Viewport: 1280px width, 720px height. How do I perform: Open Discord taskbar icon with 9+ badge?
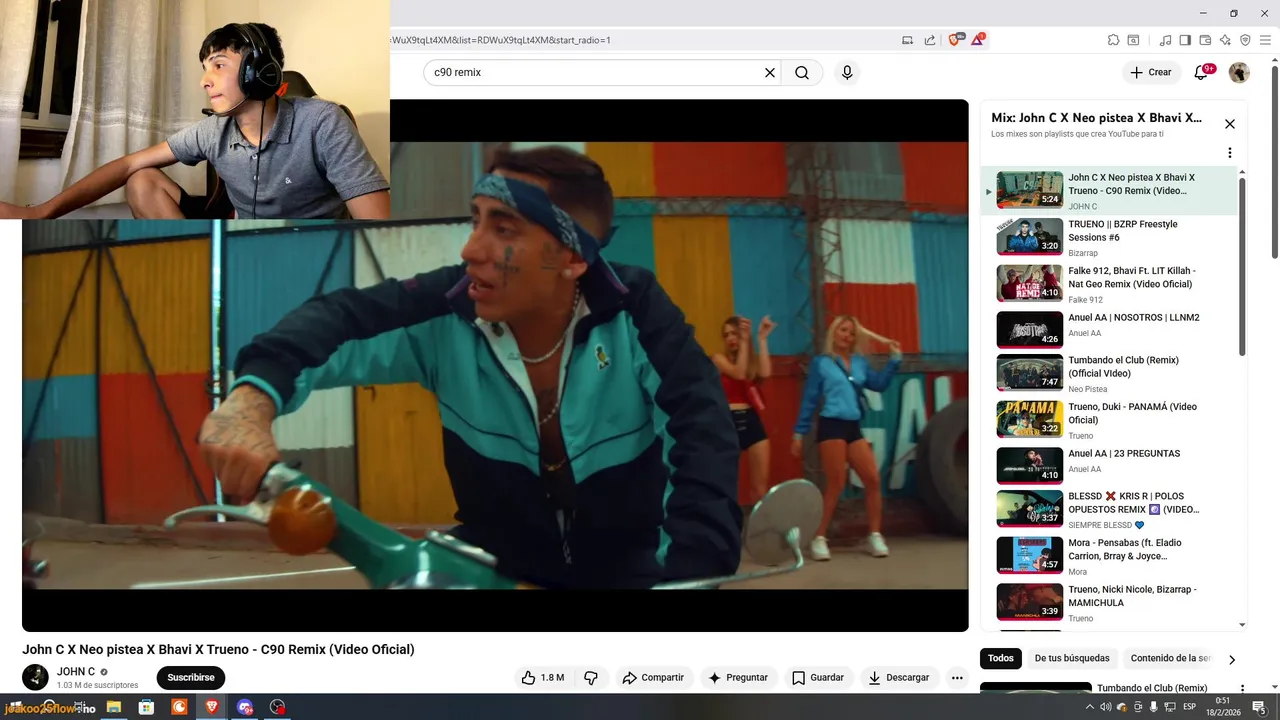coord(245,707)
